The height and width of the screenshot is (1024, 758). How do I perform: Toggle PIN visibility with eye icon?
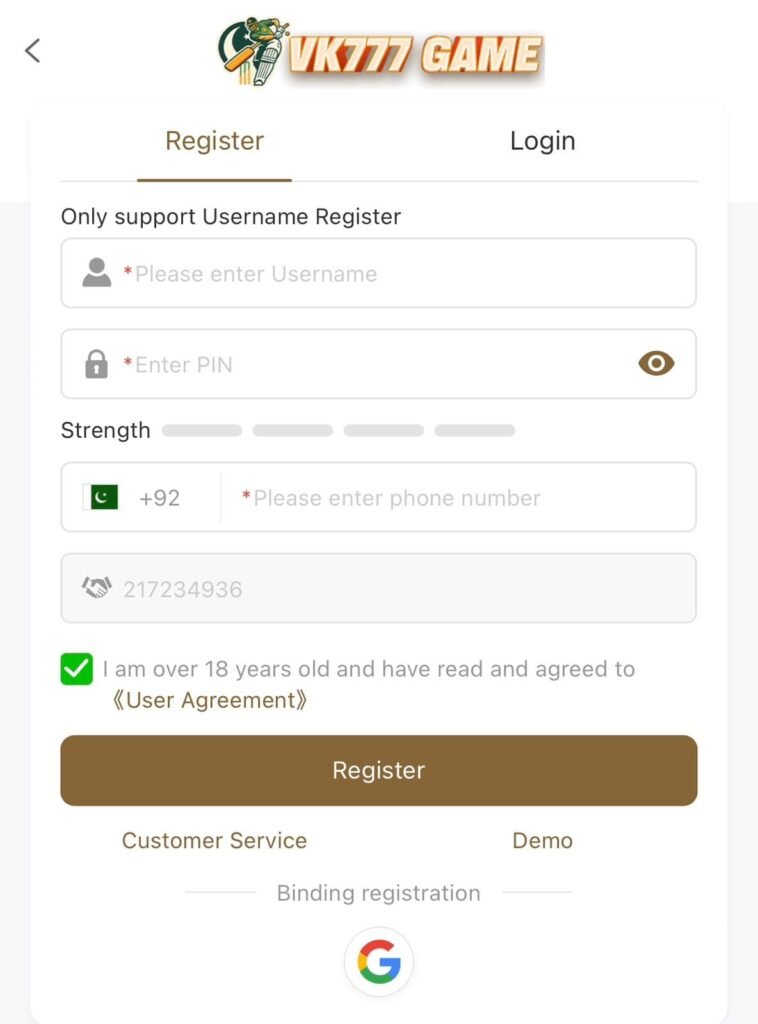[656, 364]
